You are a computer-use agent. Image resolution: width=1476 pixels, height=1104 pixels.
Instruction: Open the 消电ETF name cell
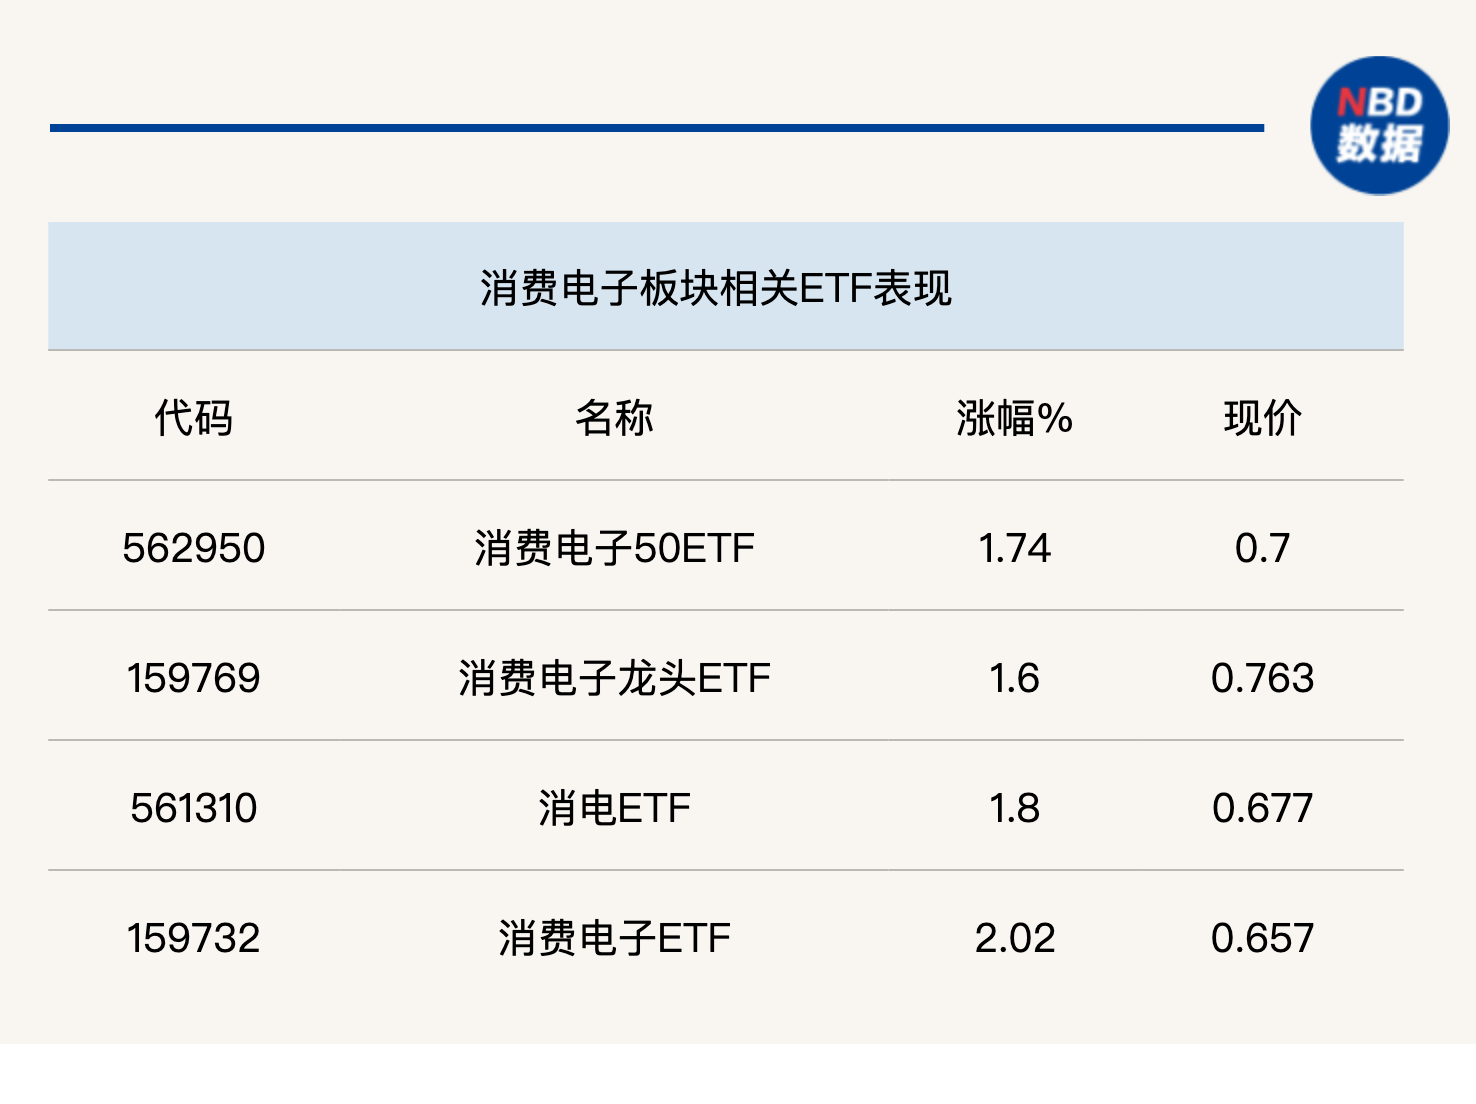[614, 808]
